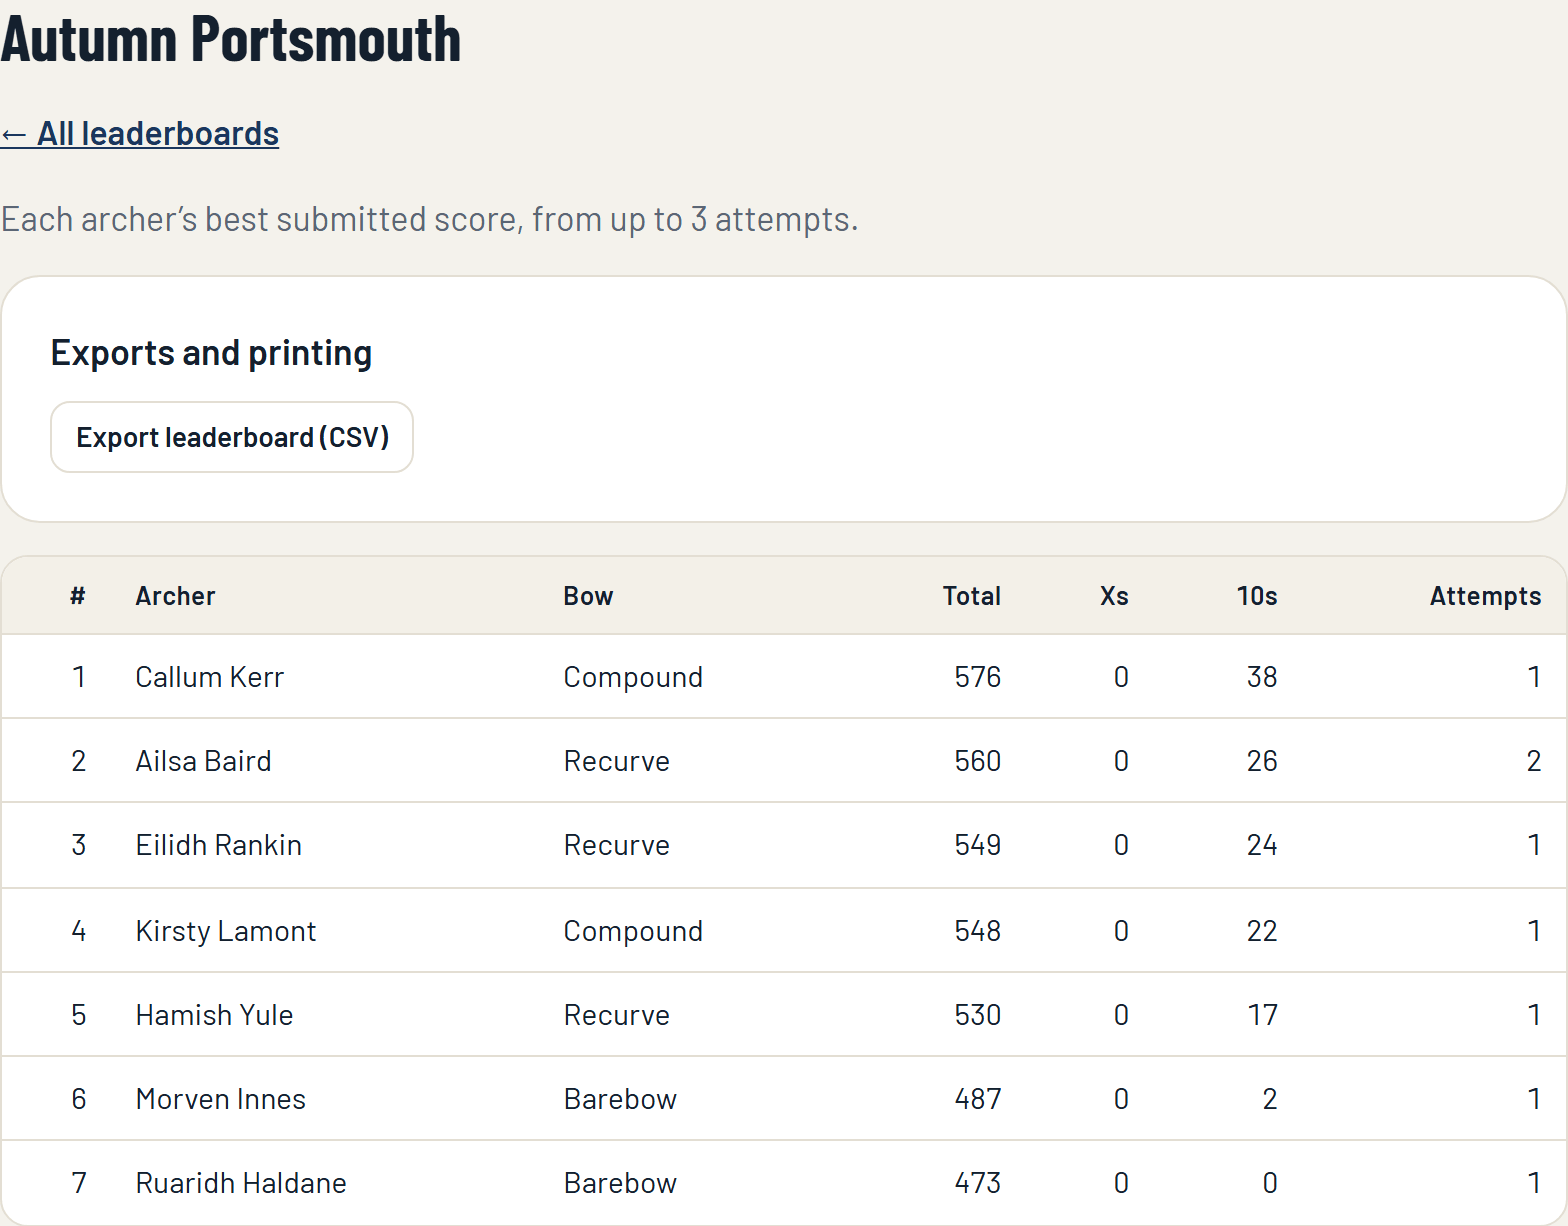Click total score 473

coord(977,1183)
